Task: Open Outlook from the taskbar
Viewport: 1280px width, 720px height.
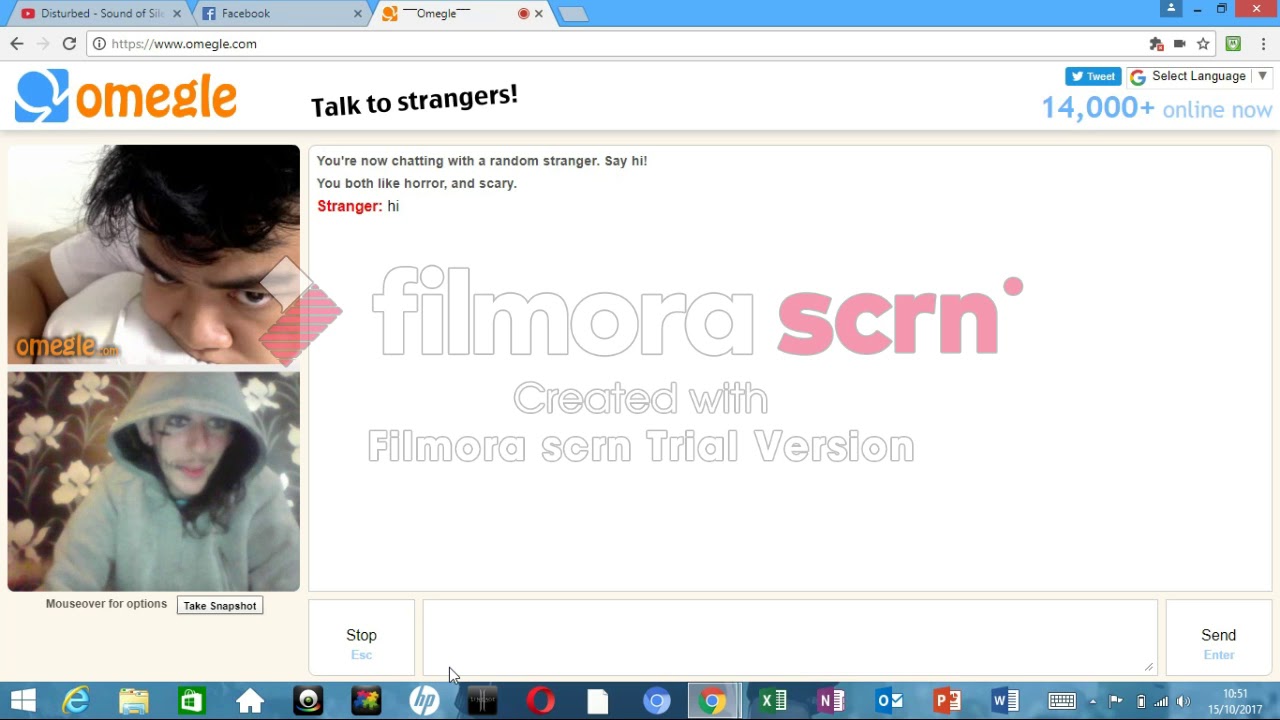Action: click(x=888, y=701)
